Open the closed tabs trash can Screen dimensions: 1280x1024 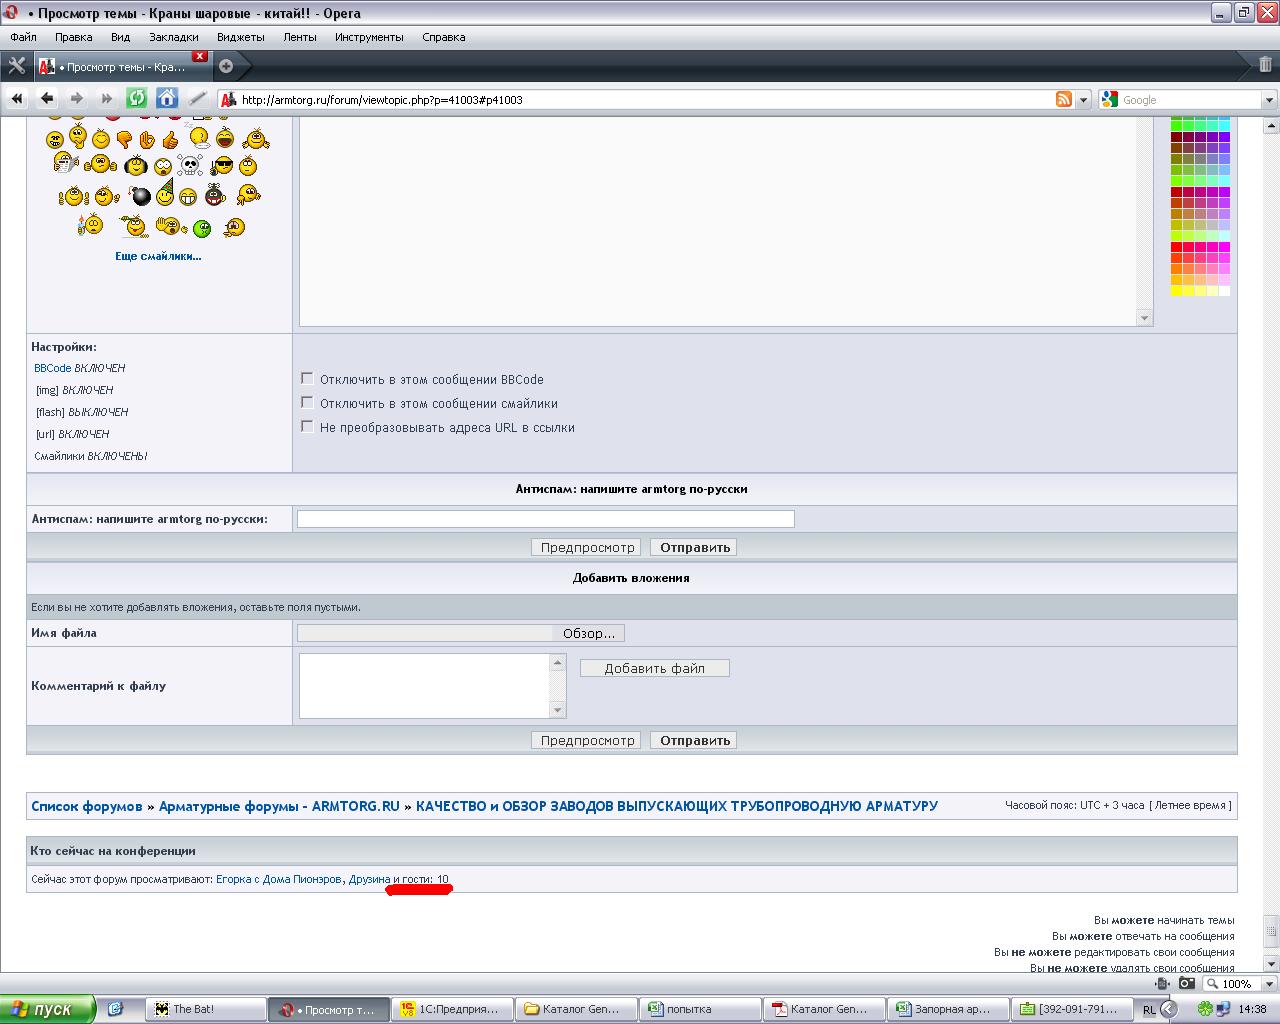1265,66
